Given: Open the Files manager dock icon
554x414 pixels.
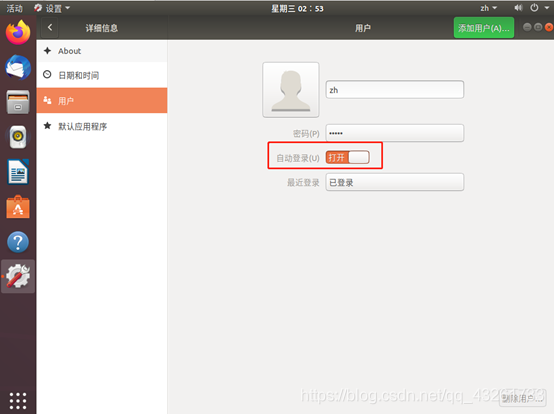Looking at the screenshot, I should 18,102.
